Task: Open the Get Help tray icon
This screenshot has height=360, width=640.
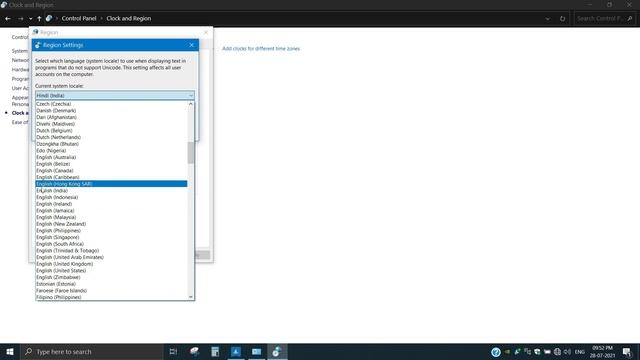Action: point(496,352)
